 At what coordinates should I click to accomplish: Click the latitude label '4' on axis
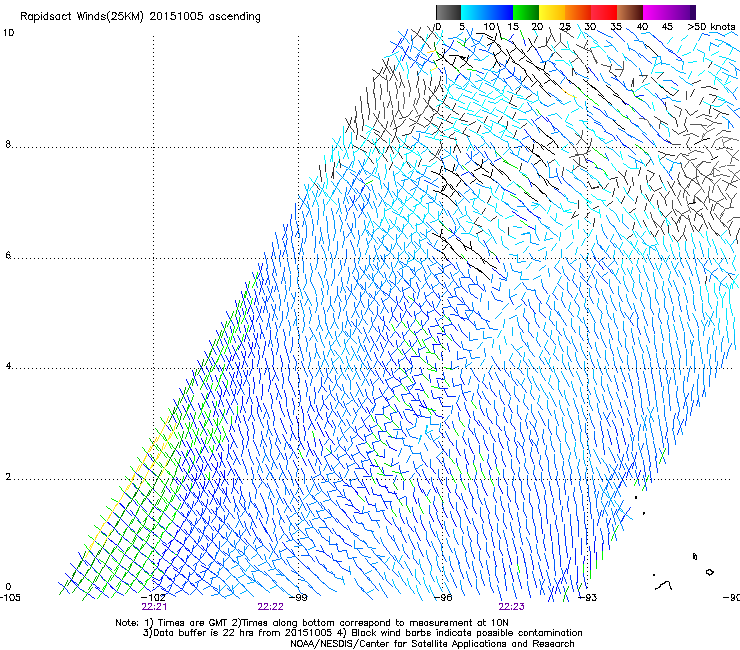pyautogui.click(x=8, y=366)
